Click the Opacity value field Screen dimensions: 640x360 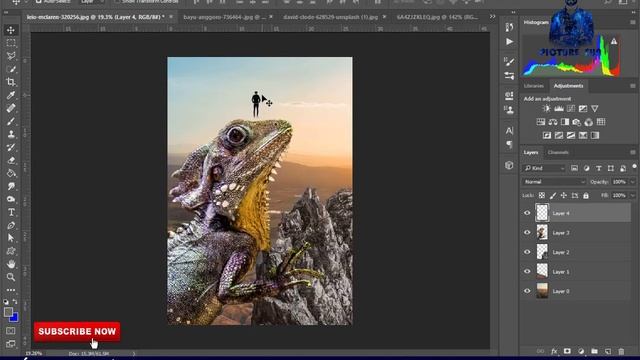[x=620, y=182]
